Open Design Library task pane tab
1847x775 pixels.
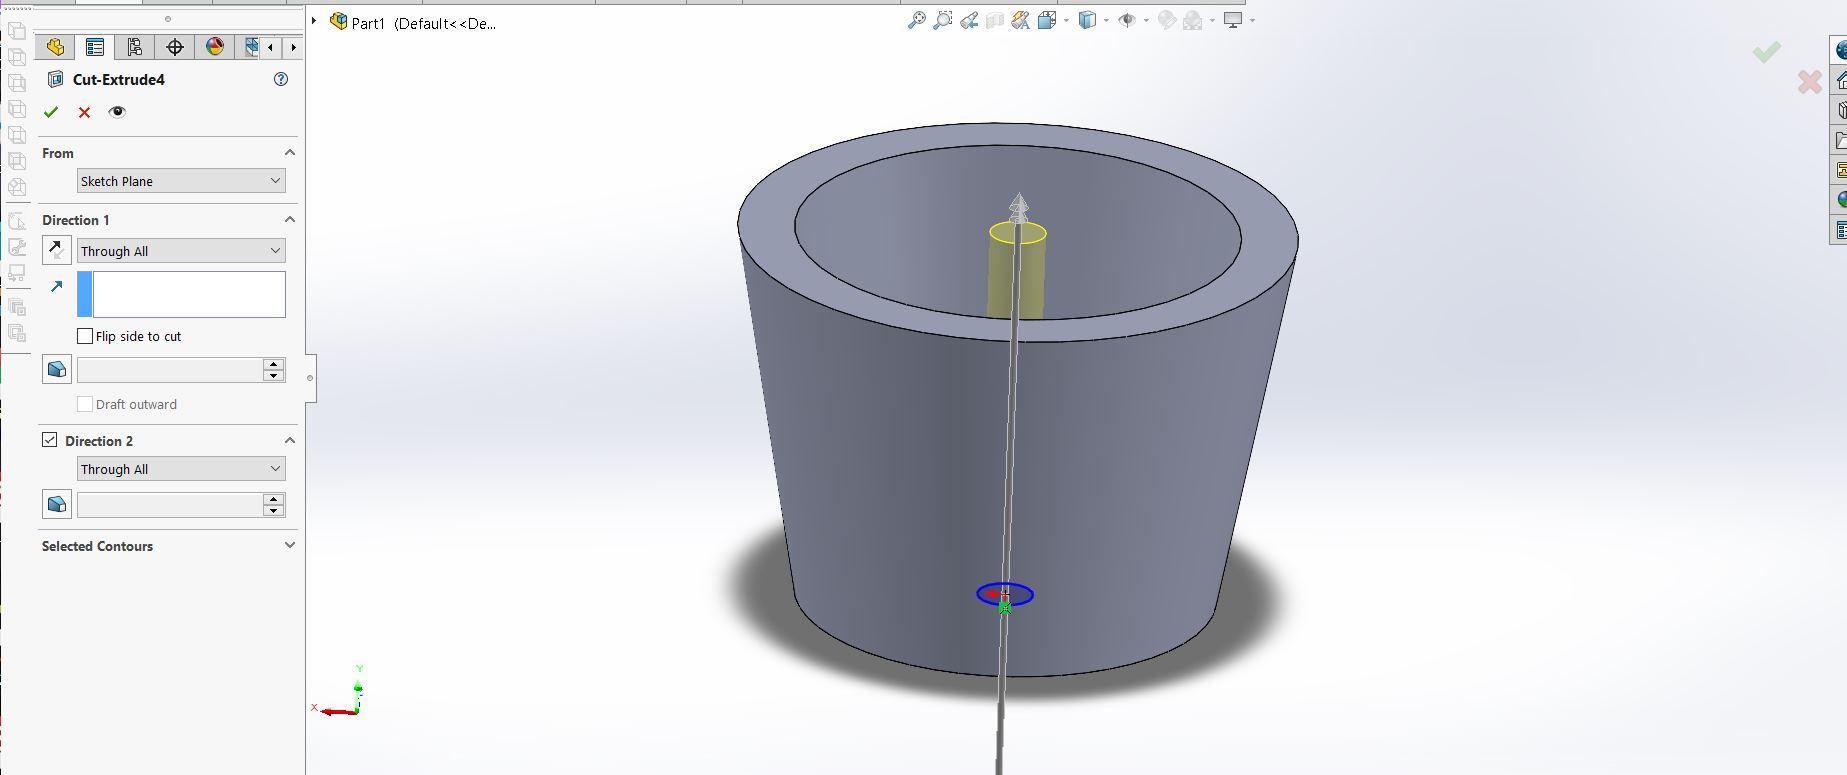coord(1840,110)
